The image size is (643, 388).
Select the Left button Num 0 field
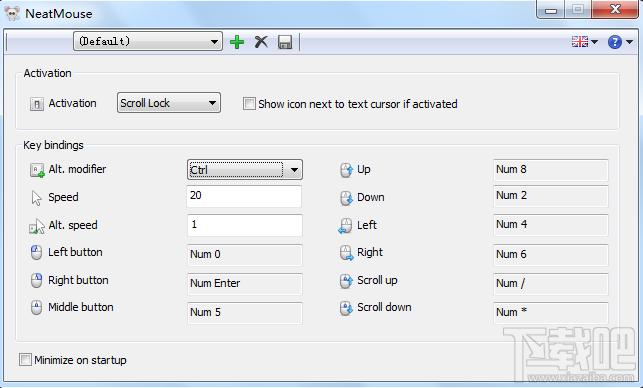point(244,255)
